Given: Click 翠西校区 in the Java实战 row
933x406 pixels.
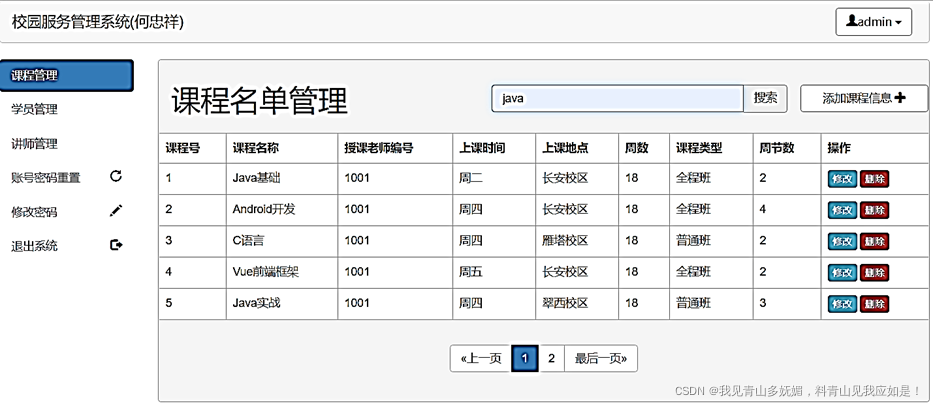Looking at the screenshot, I should [565, 303].
